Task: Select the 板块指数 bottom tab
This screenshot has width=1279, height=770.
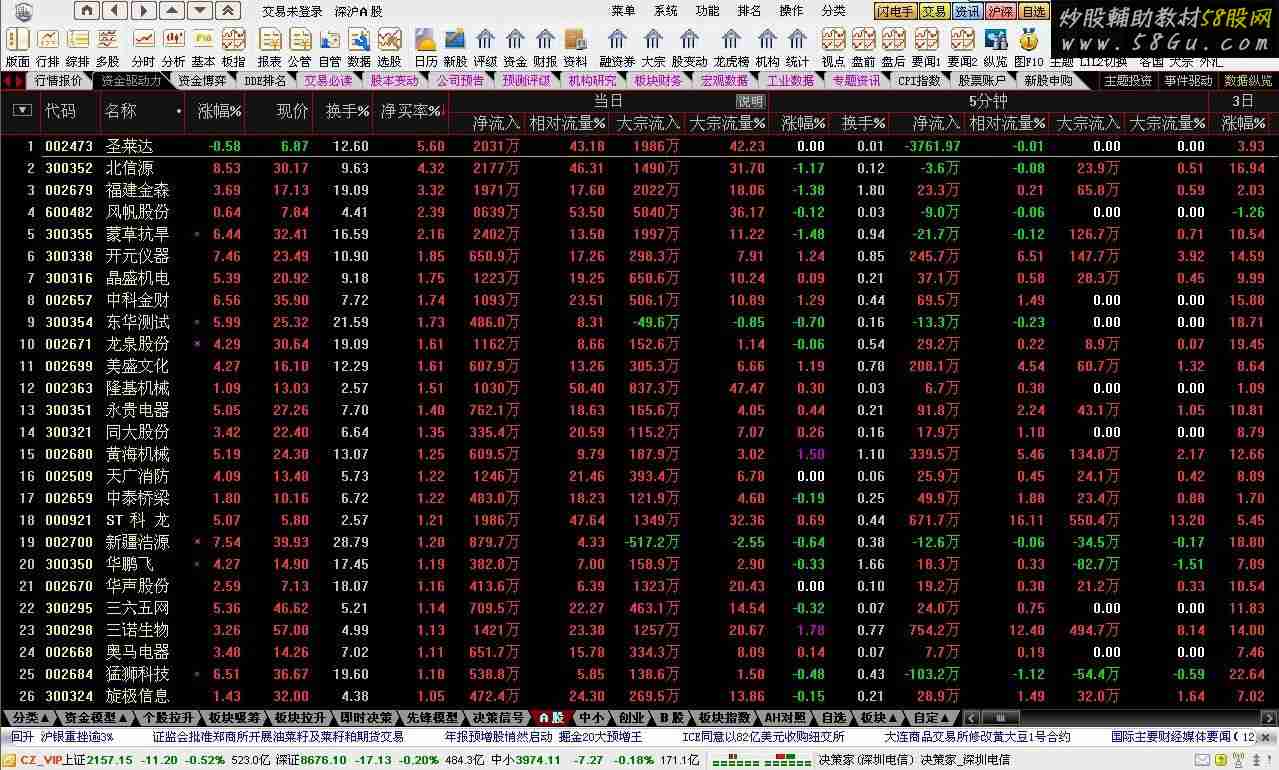Action: coord(724,718)
